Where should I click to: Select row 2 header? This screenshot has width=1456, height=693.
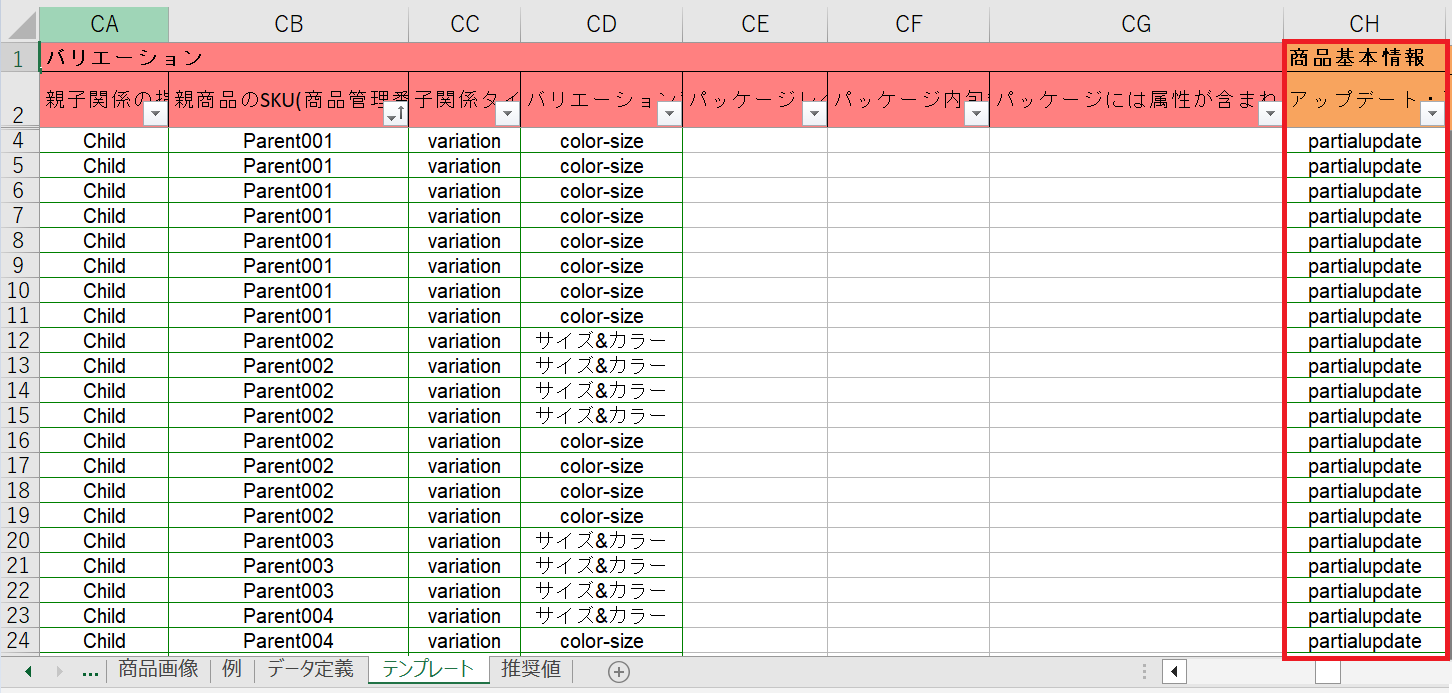pos(19,100)
